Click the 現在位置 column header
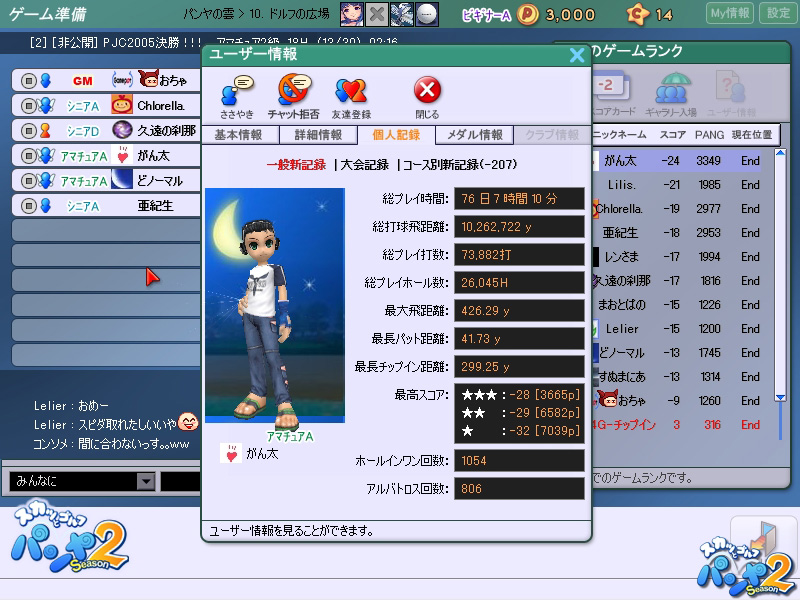 (x=752, y=135)
